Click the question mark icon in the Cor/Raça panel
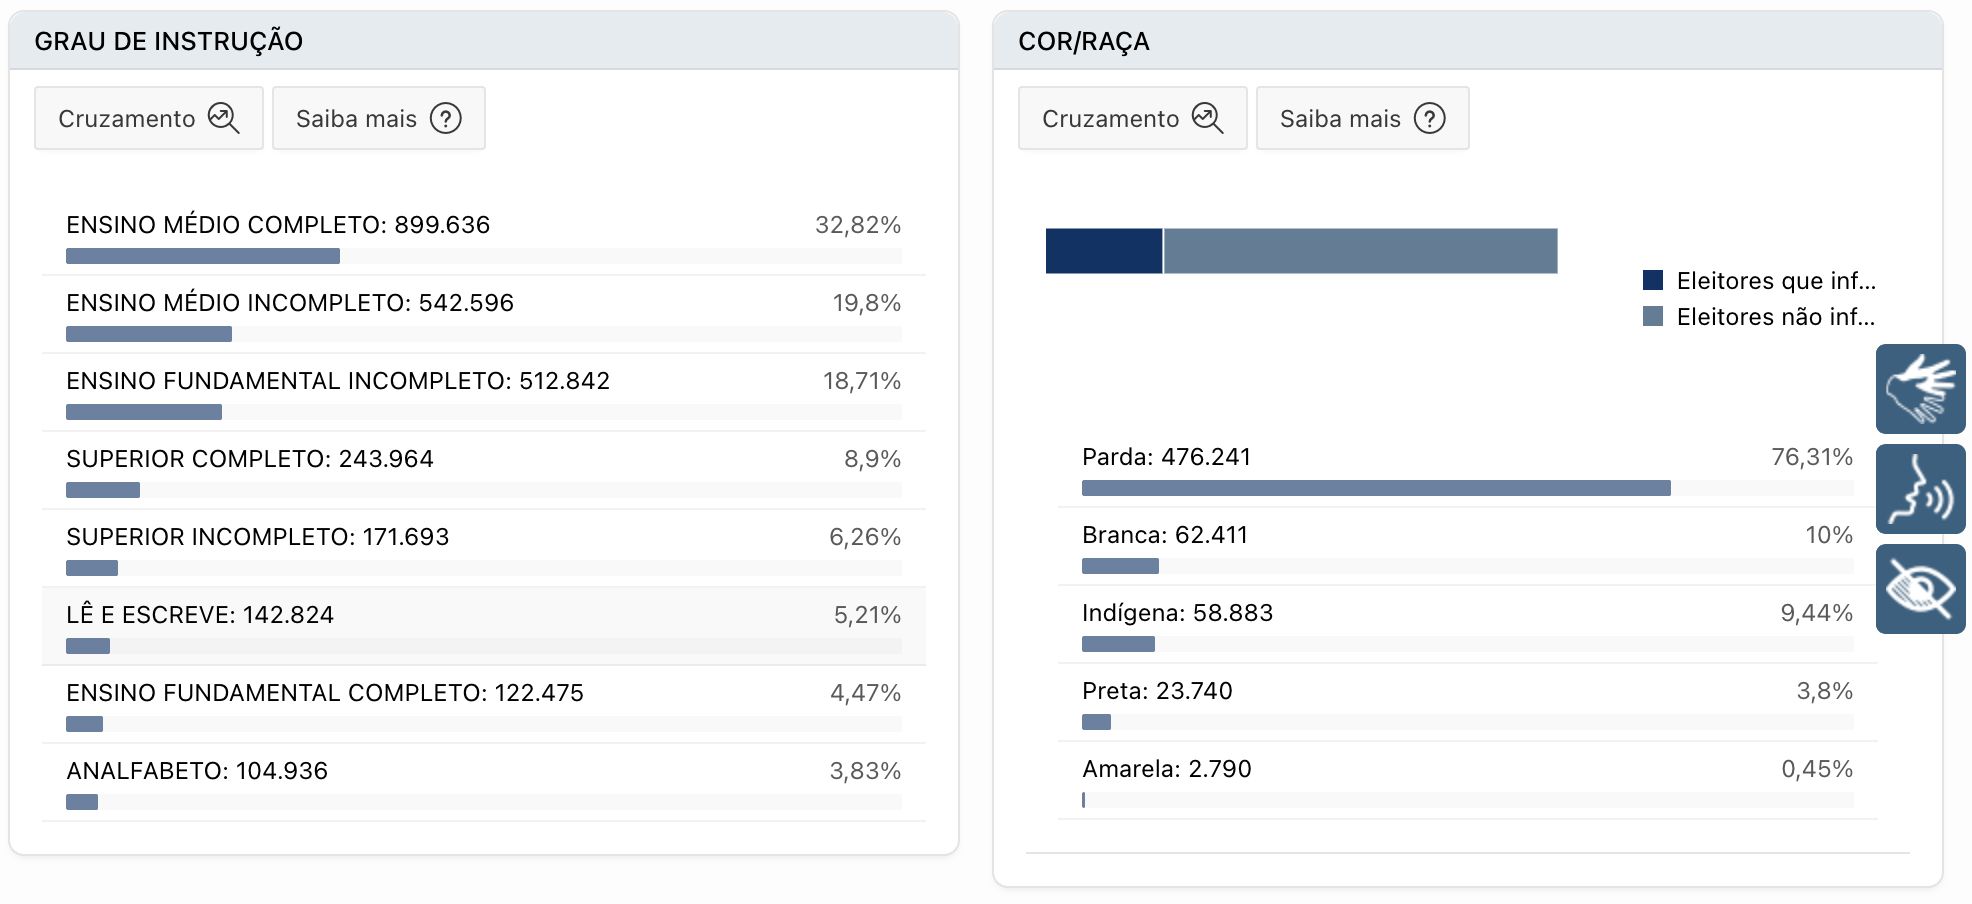Screen dimensions: 1972x904 (x=1429, y=118)
